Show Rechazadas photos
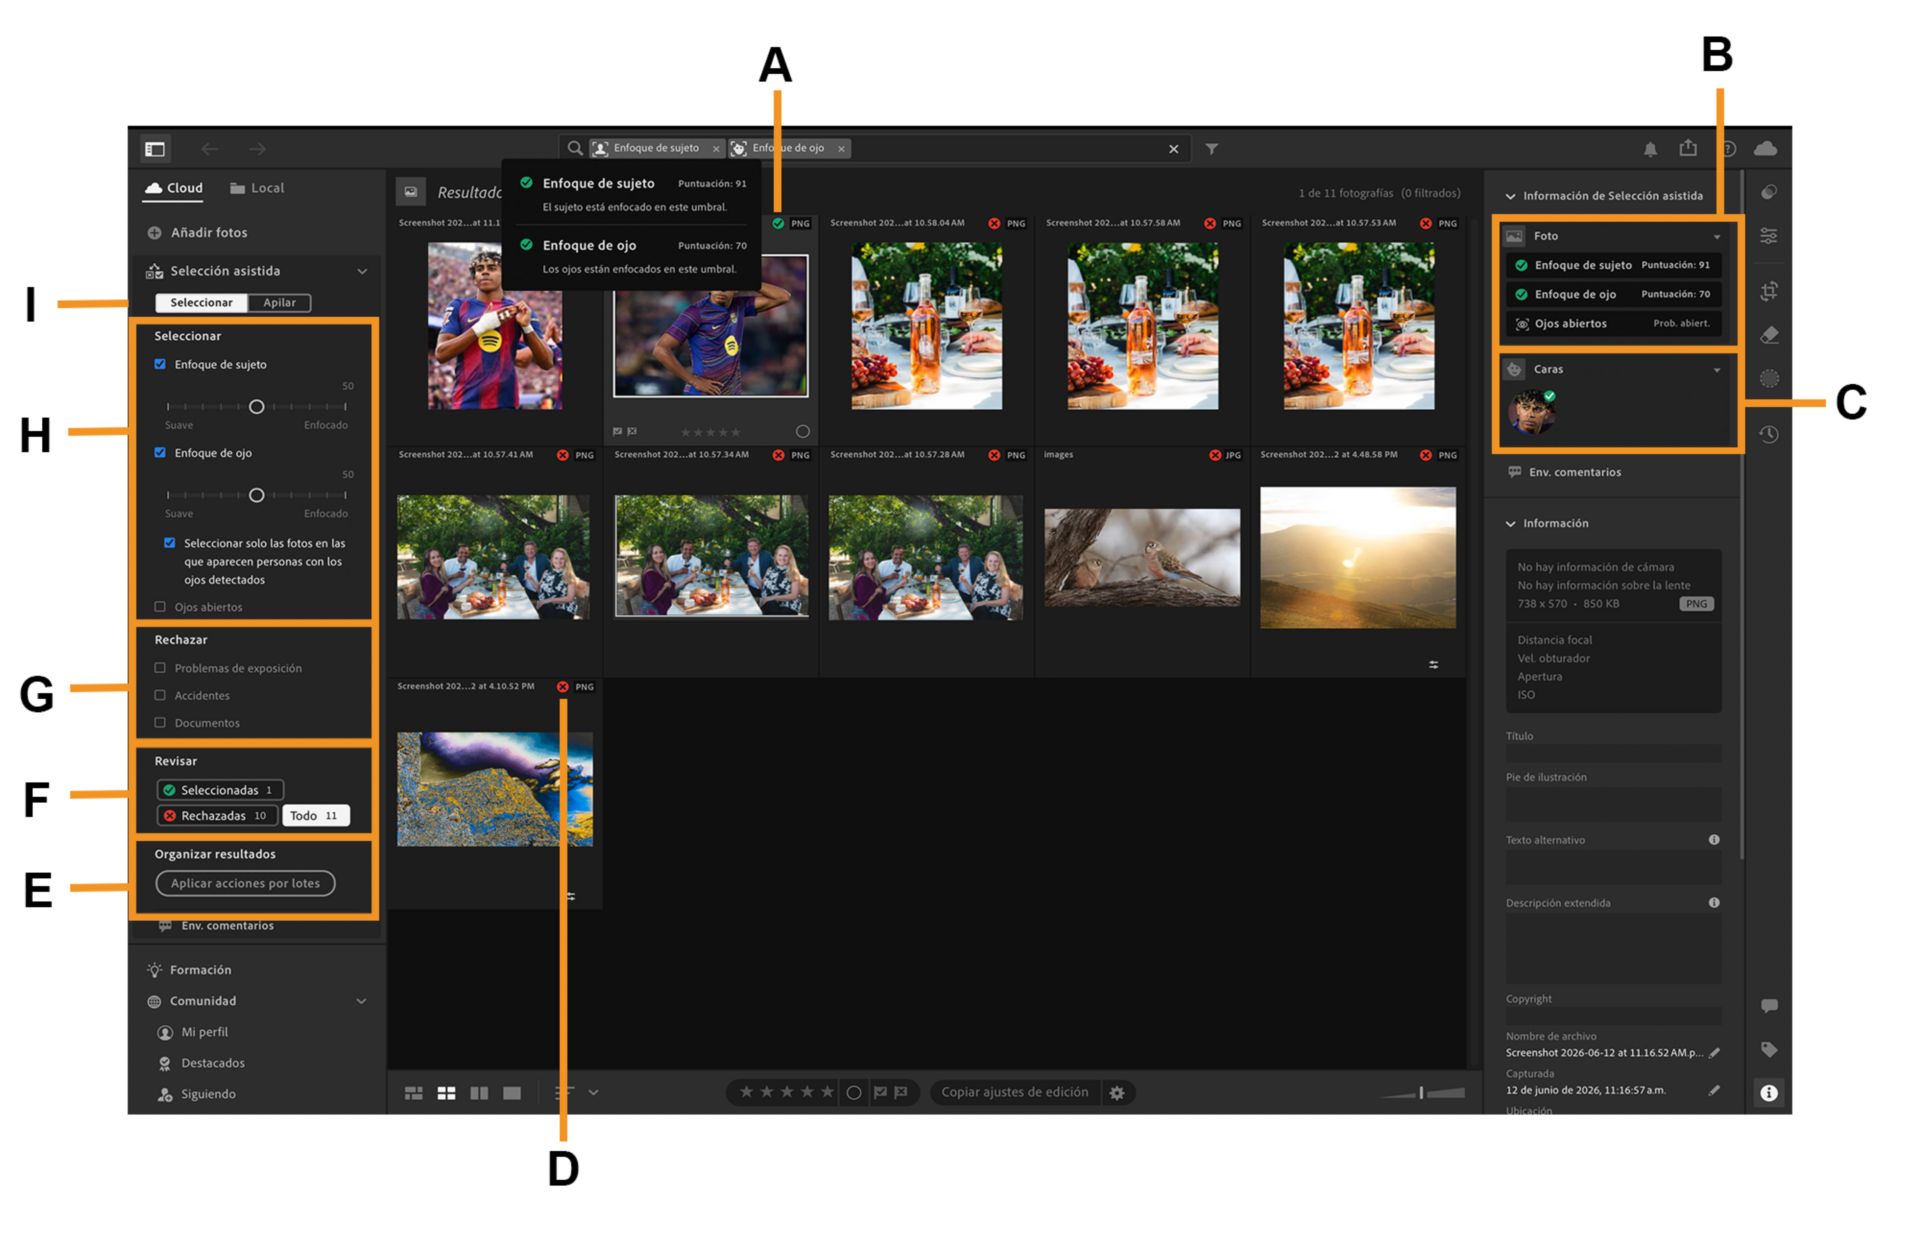 click(x=217, y=816)
